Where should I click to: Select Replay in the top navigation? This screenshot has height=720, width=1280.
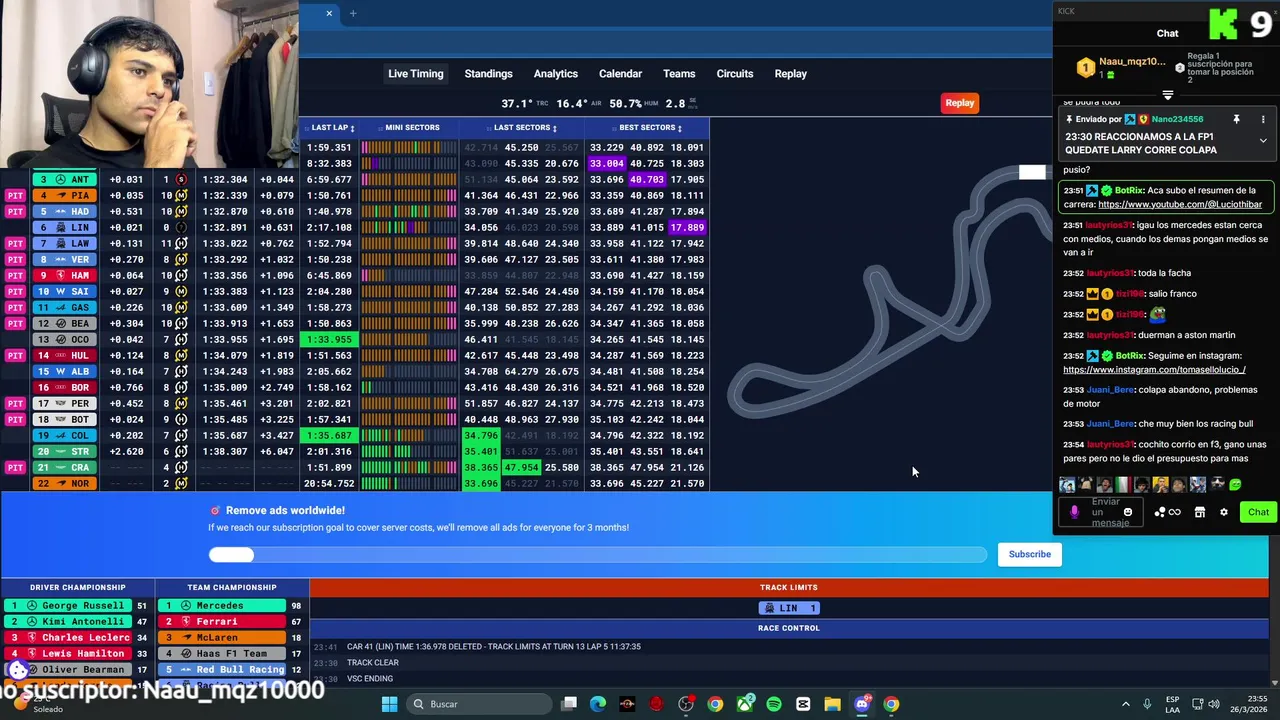tap(790, 73)
